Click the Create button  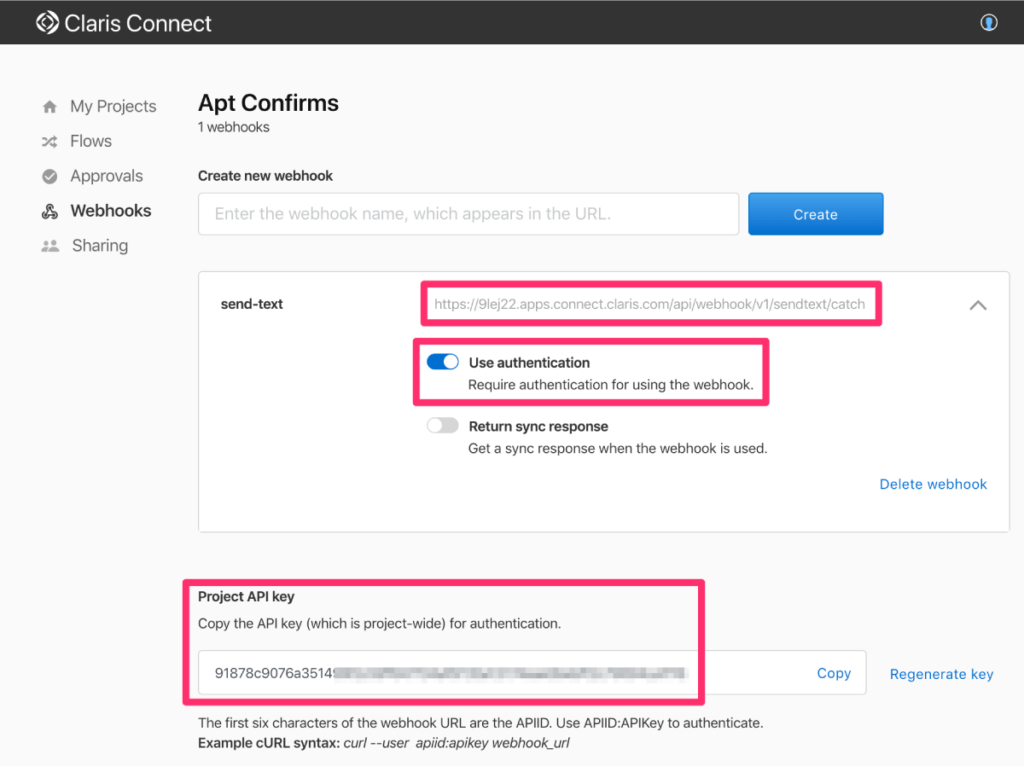(x=815, y=213)
